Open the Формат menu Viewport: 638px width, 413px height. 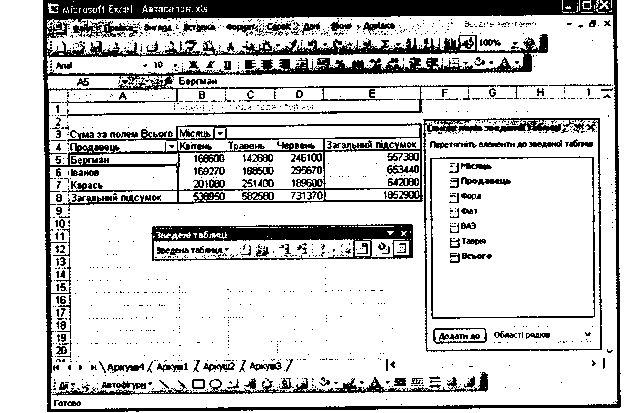(x=240, y=27)
